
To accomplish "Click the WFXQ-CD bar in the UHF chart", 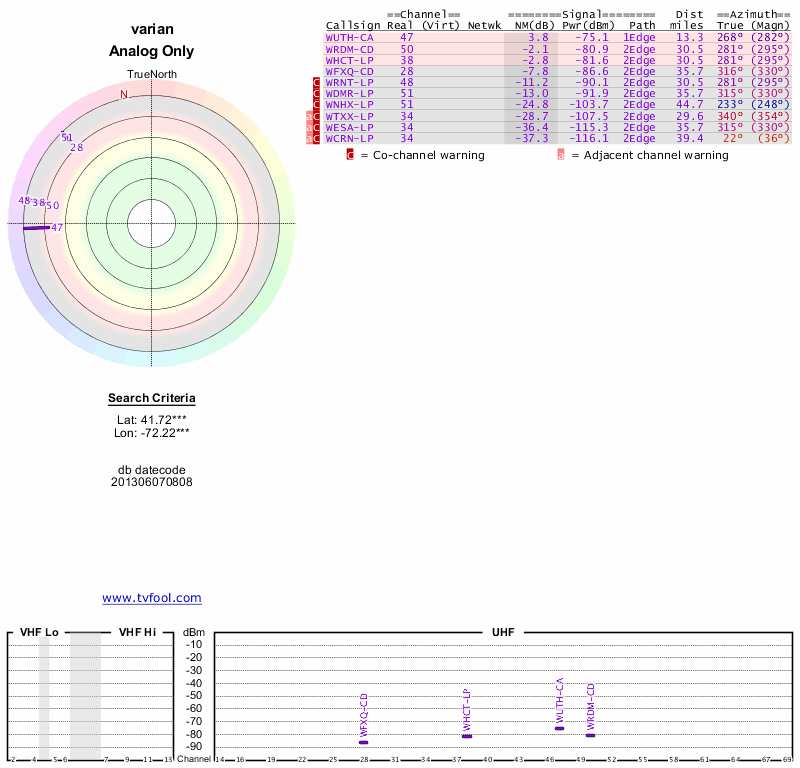I will click(x=364, y=742).
